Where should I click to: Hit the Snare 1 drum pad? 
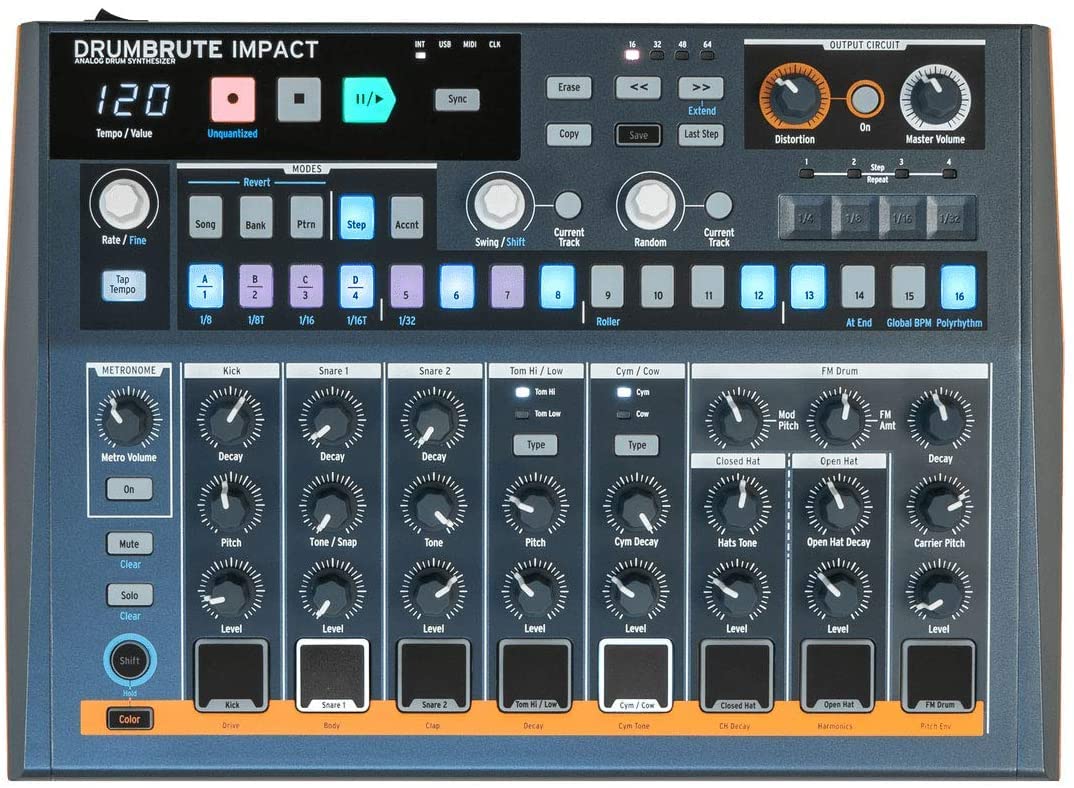tap(332, 675)
